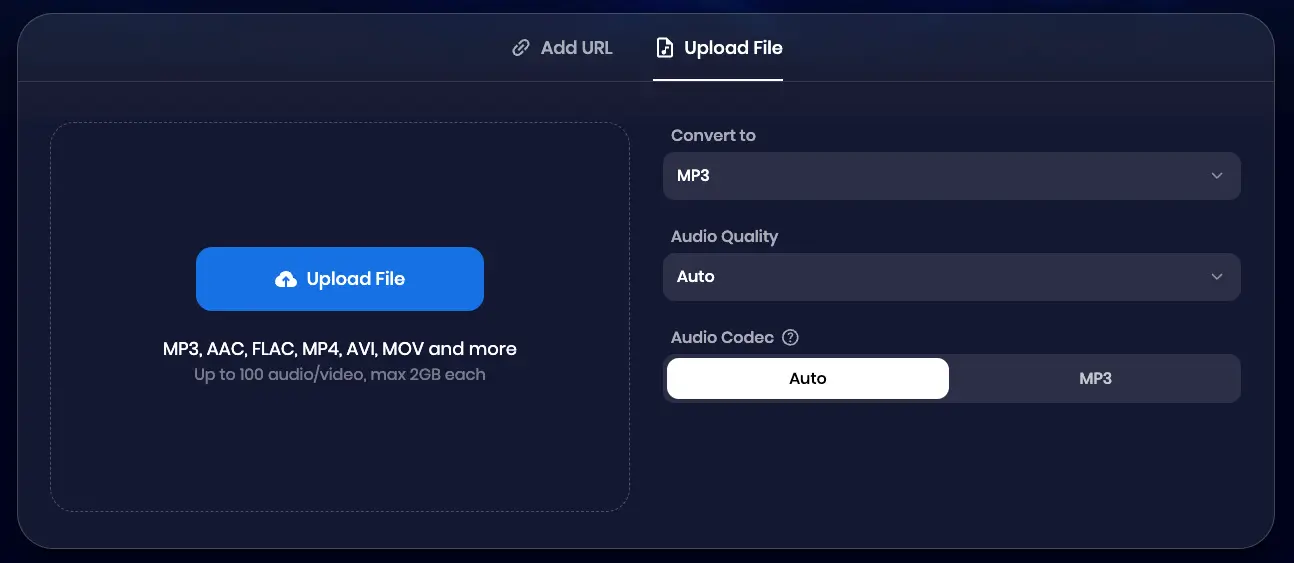The height and width of the screenshot is (563, 1294).
Task: Click the upload limit text about max 2GB
Action: click(x=339, y=375)
